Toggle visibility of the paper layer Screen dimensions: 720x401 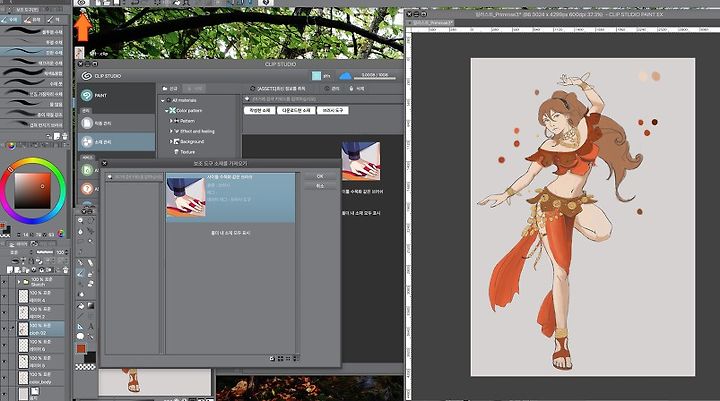pyautogui.click(x=4, y=394)
